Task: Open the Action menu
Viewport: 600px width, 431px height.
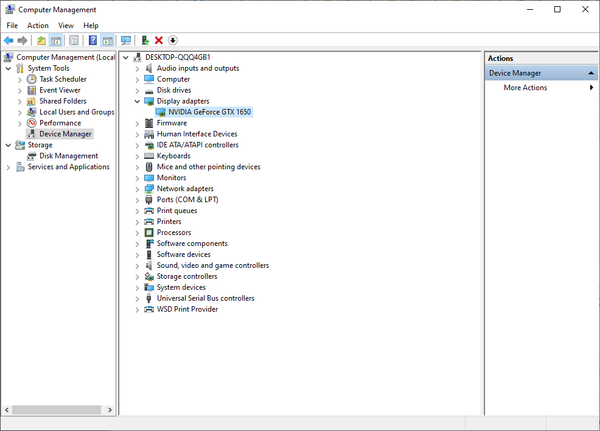Action: pos(38,25)
